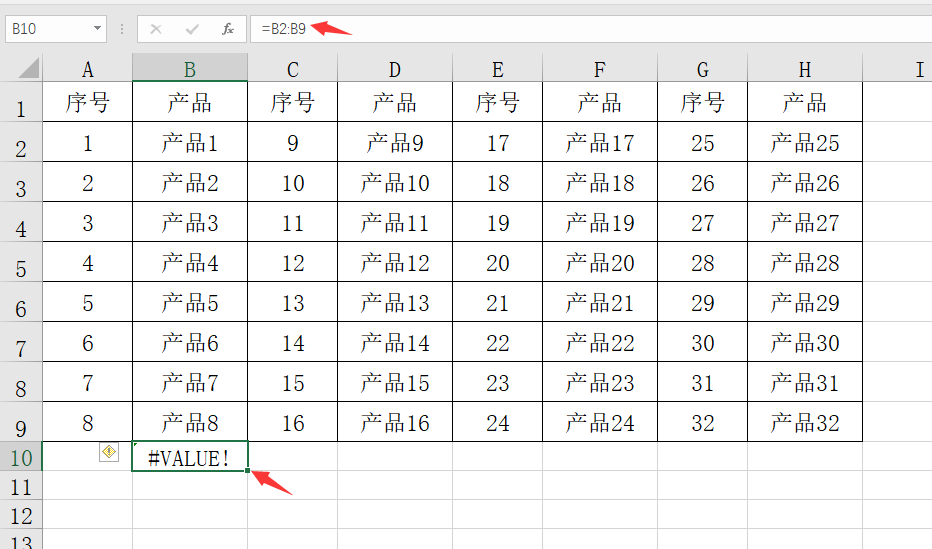Select column A header

tap(87, 68)
